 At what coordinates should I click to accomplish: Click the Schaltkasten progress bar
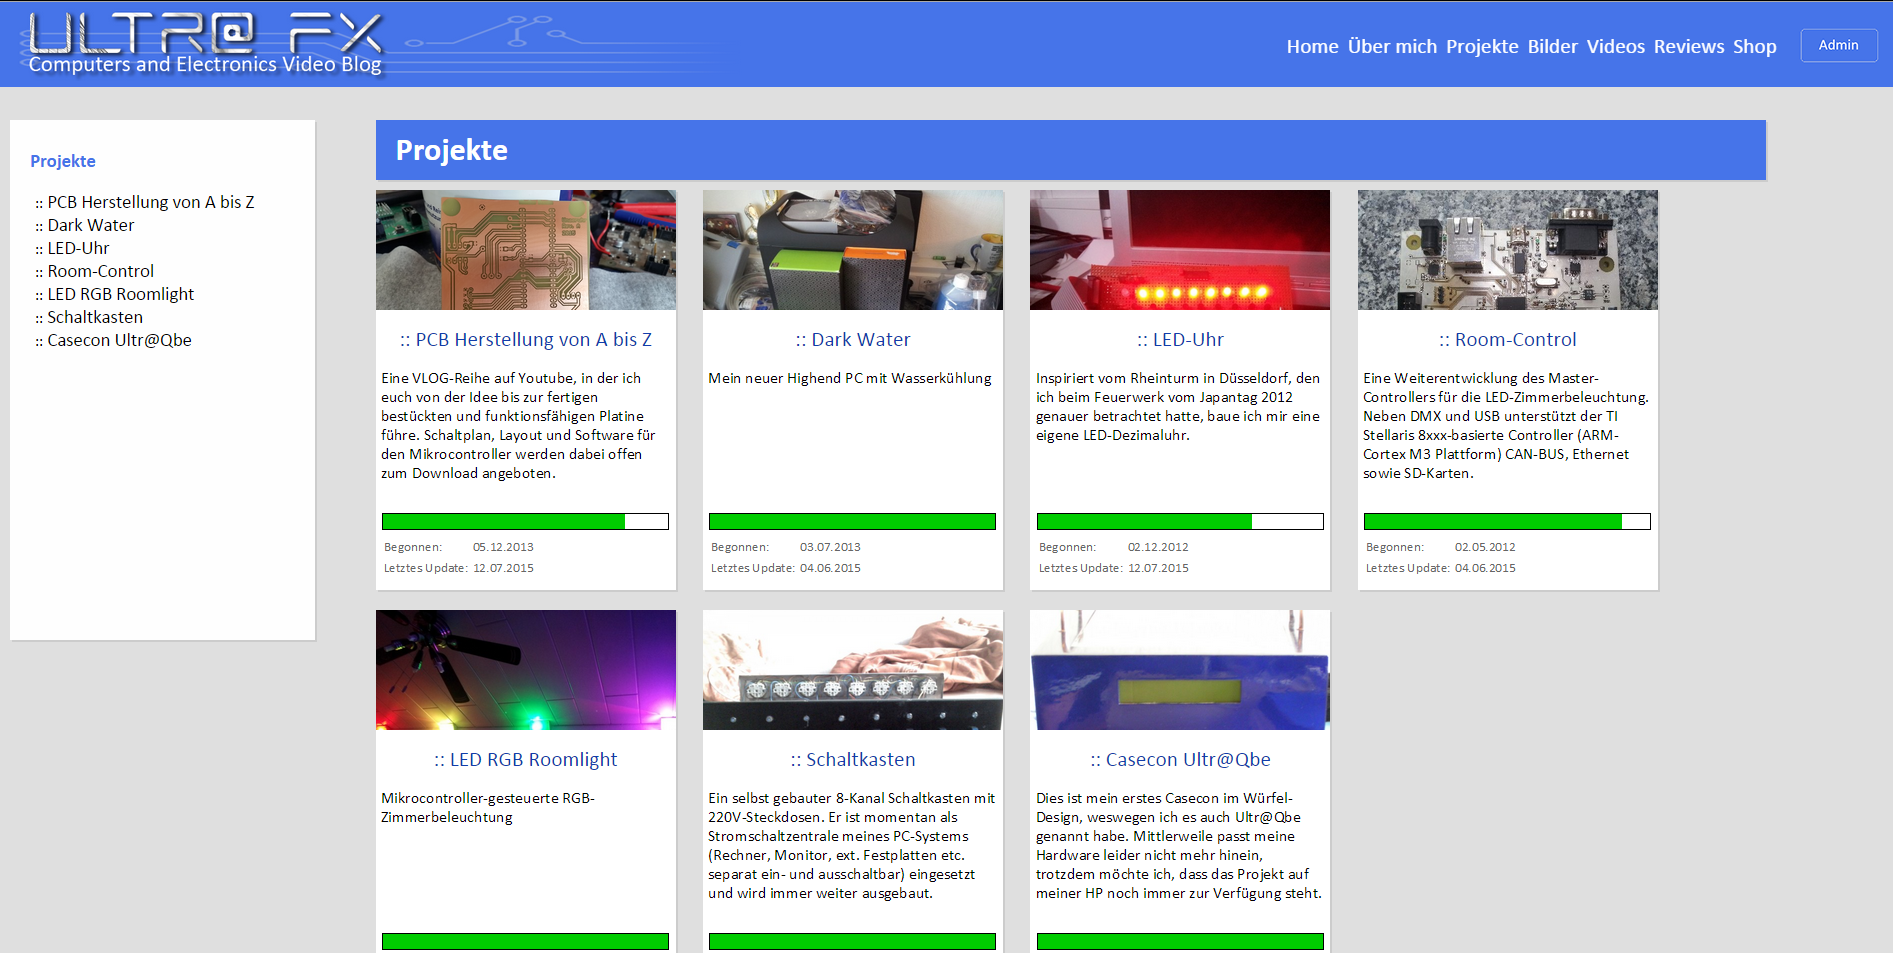(x=852, y=941)
